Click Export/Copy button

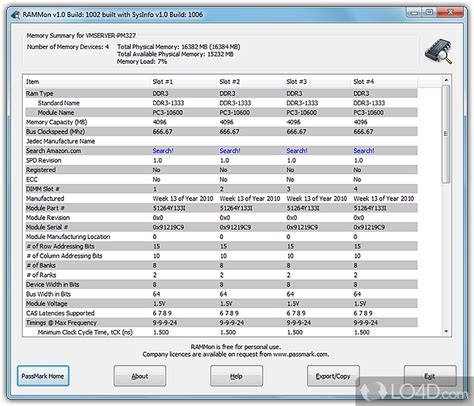(333, 376)
